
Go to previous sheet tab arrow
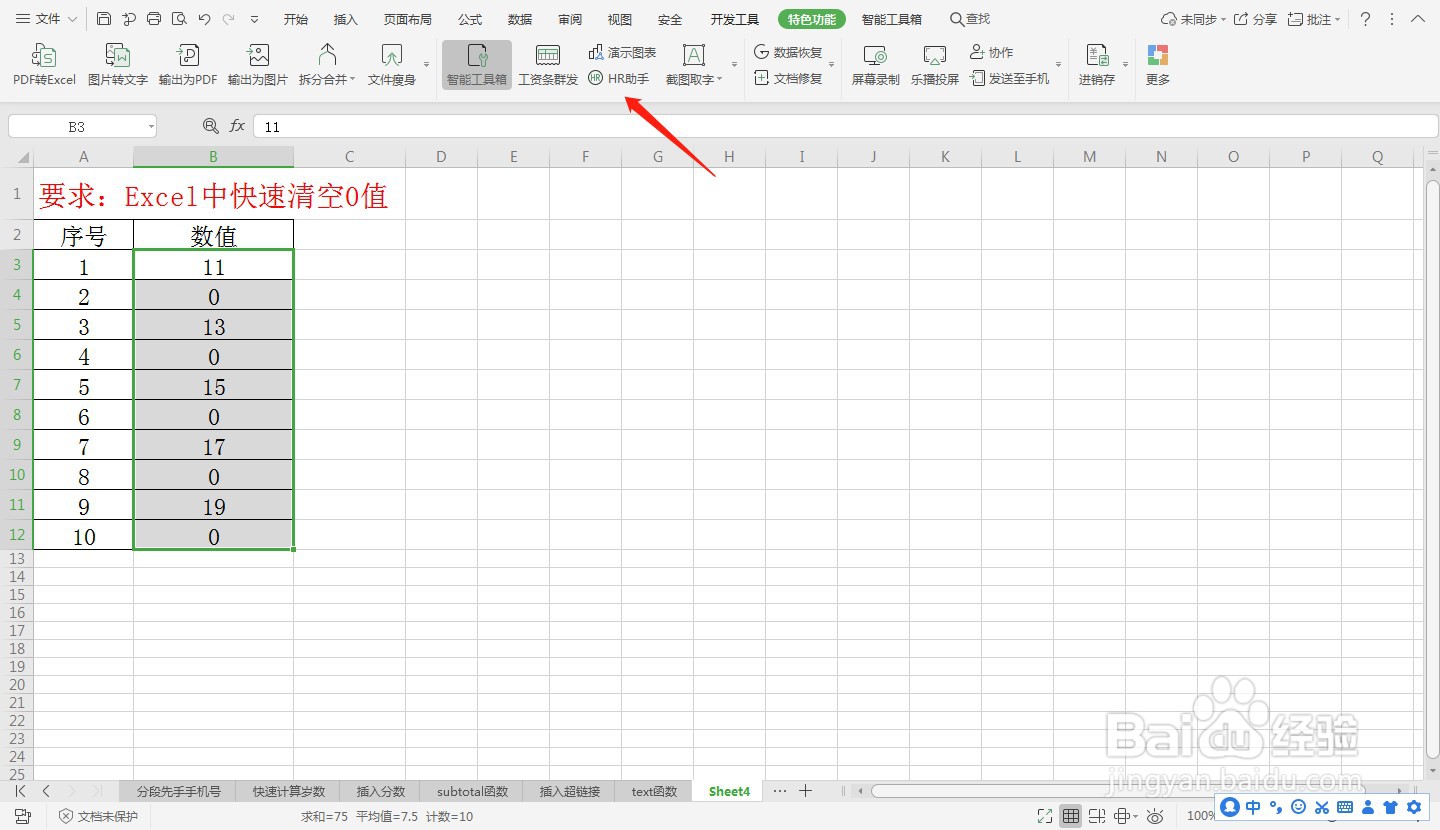pyautogui.click(x=46, y=791)
